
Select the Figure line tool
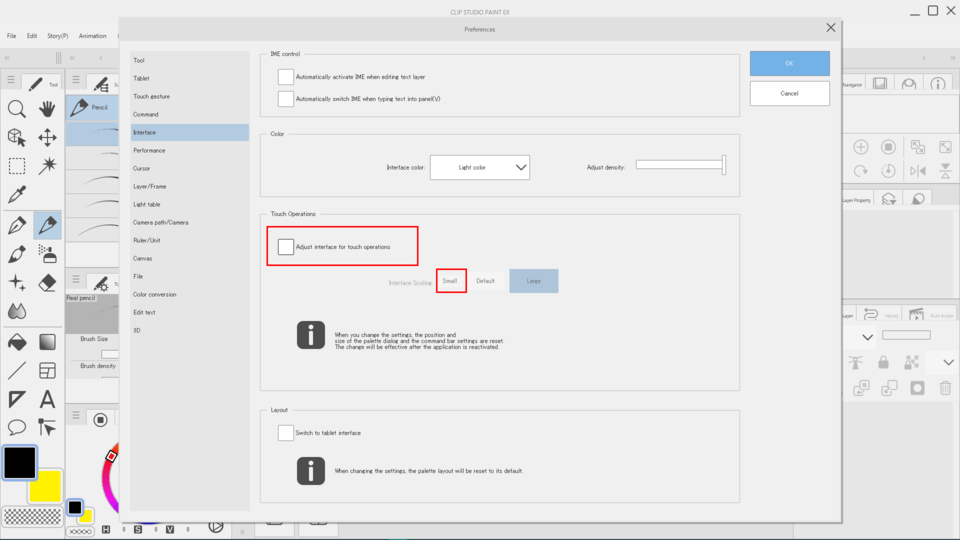(x=17, y=370)
